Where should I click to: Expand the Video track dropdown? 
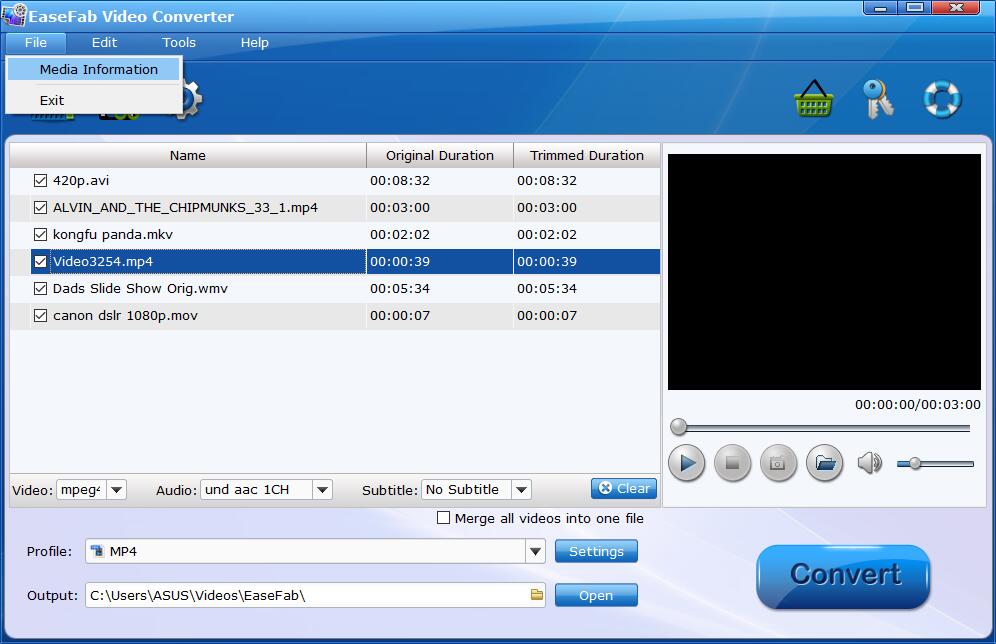click(116, 490)
